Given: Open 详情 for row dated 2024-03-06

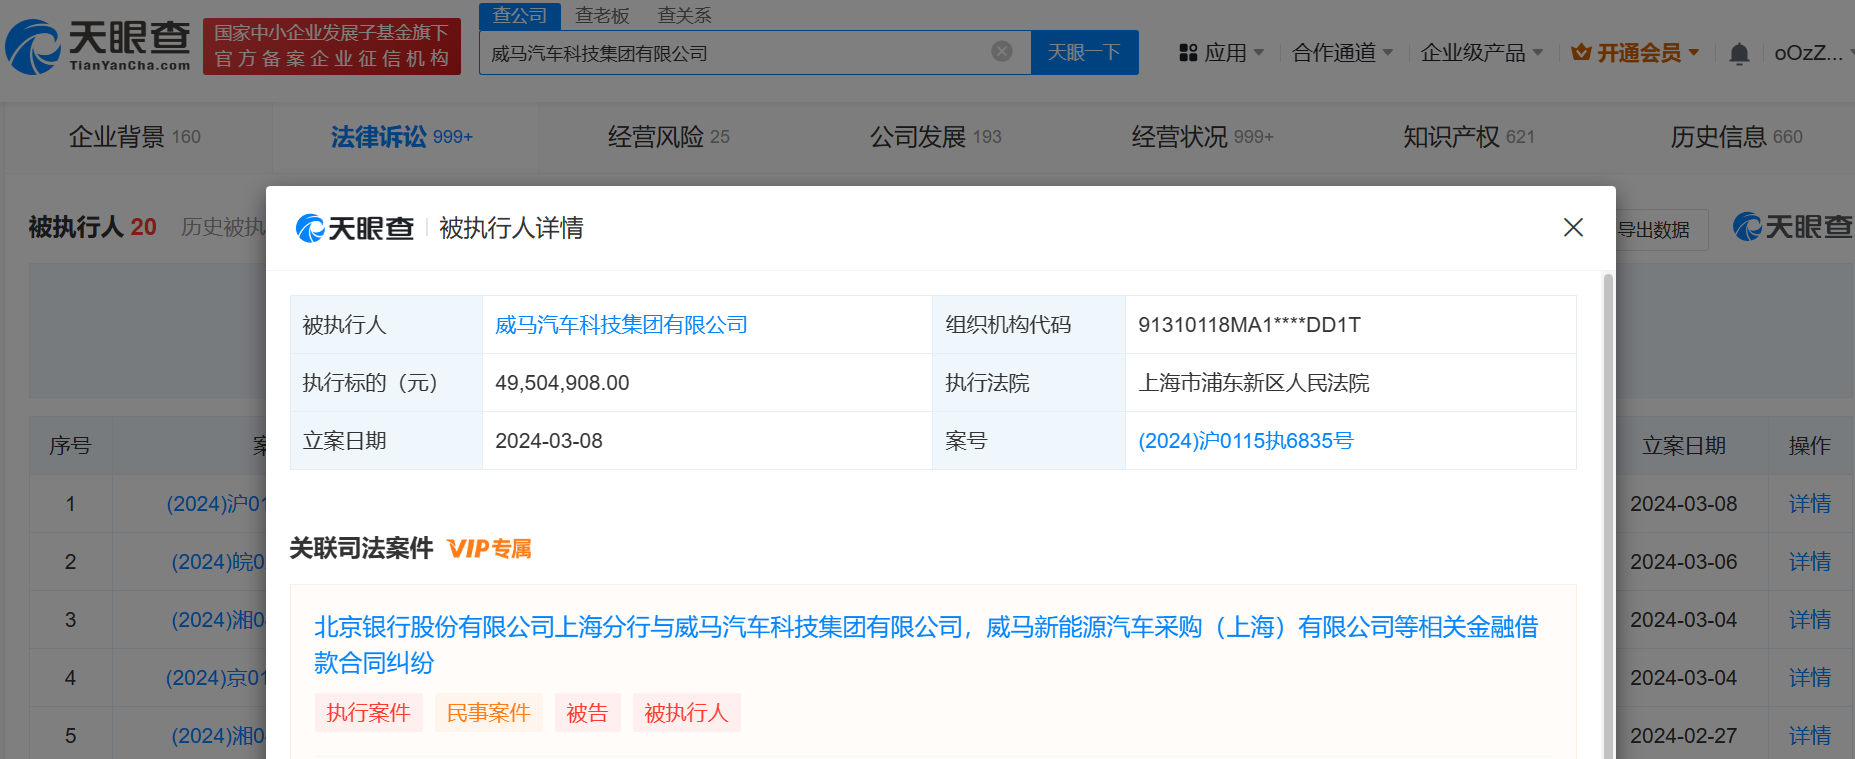Looking at the screenshot, I should [1809, 562].
